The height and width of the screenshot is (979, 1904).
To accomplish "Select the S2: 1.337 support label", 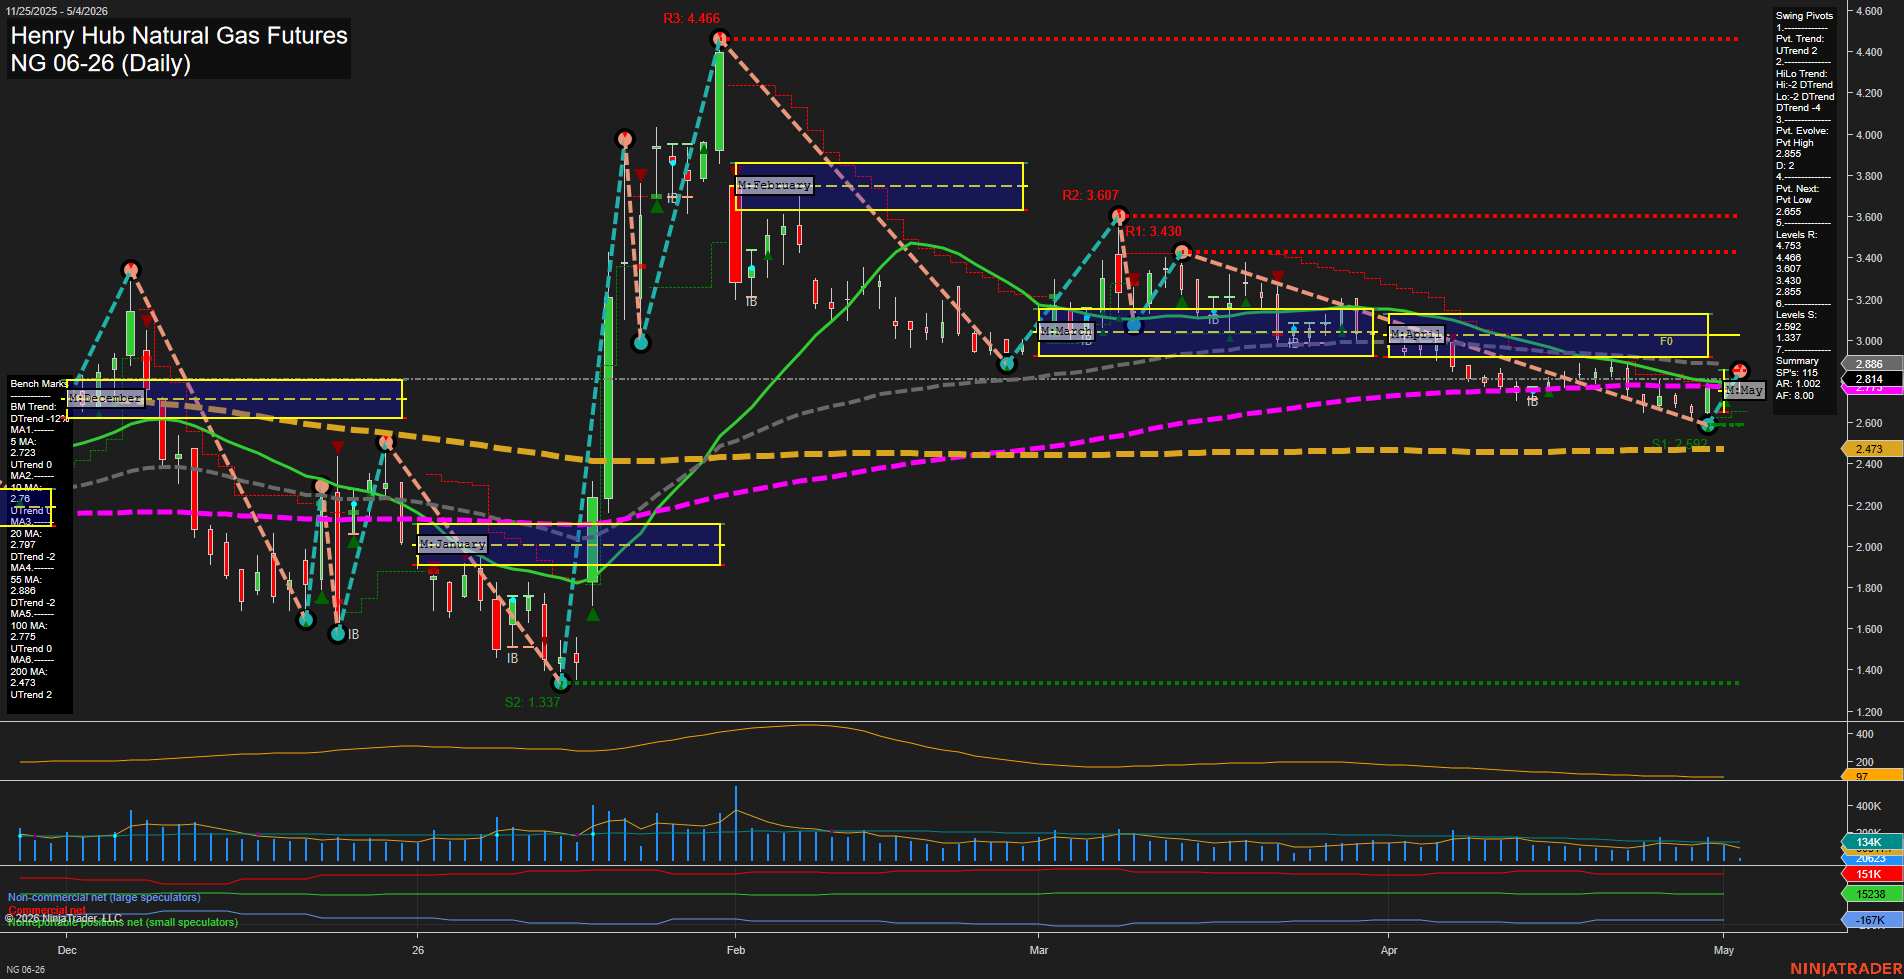I will pyautogui.click(x=532, y=702).
